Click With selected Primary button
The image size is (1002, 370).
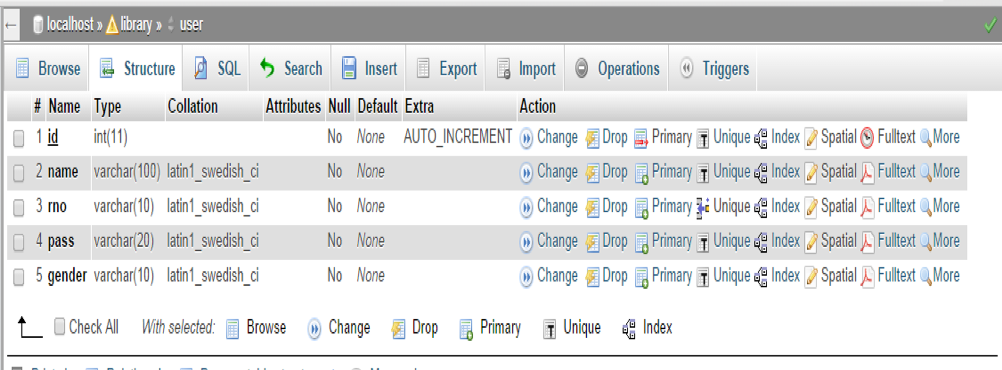coord(490,328)
